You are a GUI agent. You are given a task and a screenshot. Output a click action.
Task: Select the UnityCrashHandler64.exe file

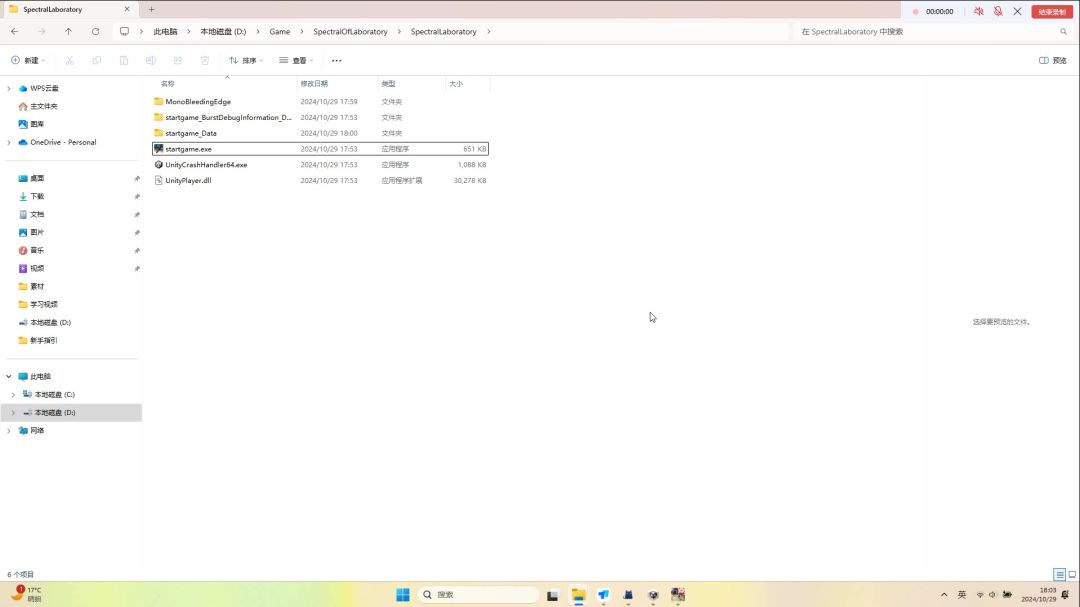click(206, 165)
